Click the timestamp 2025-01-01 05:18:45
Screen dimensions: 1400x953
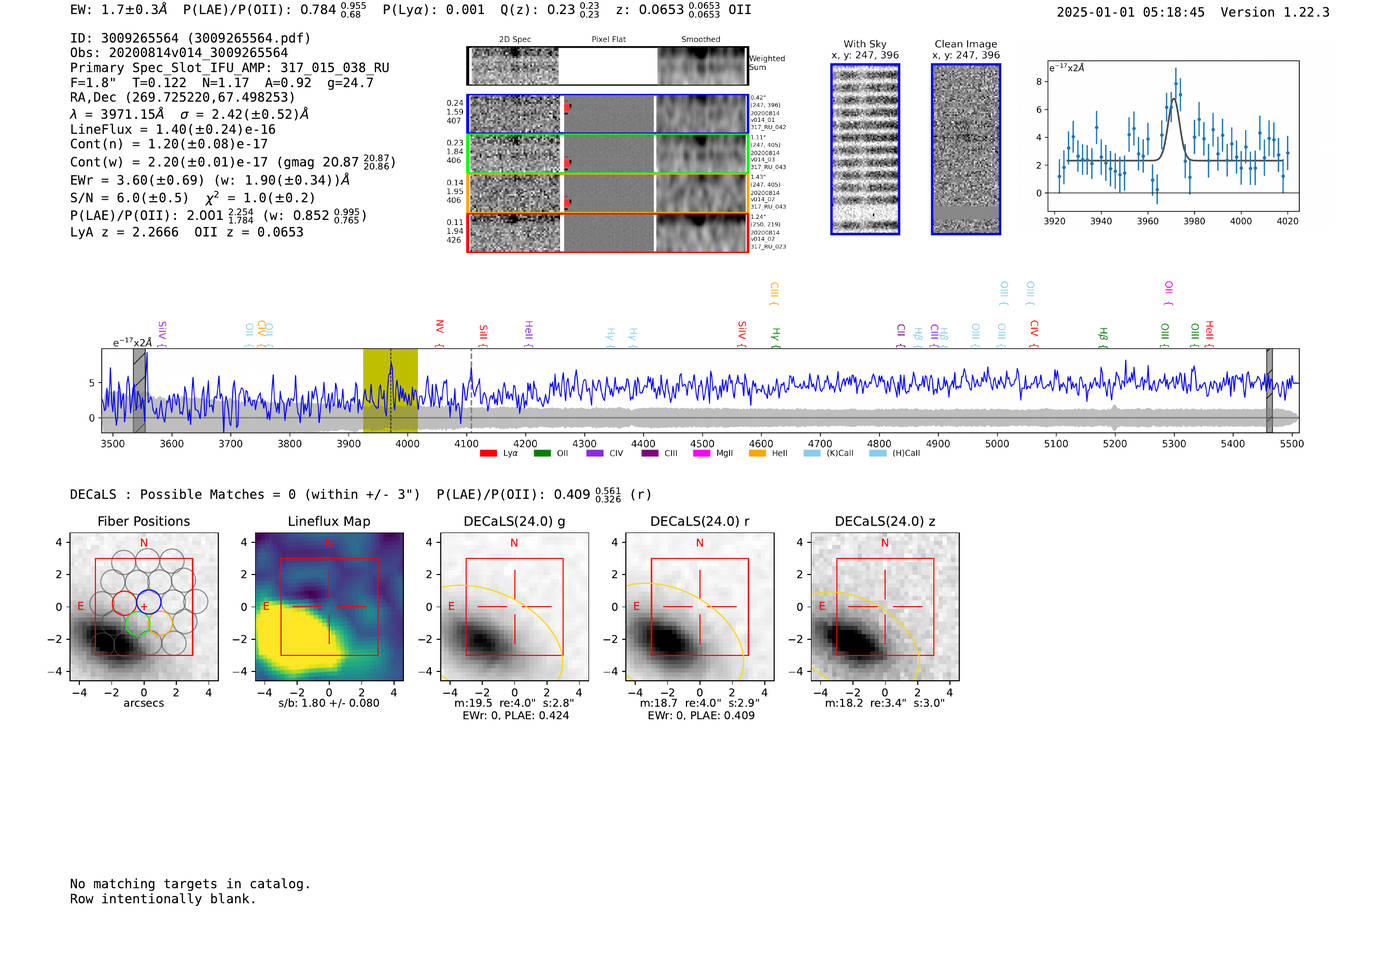click(1131, 12)
